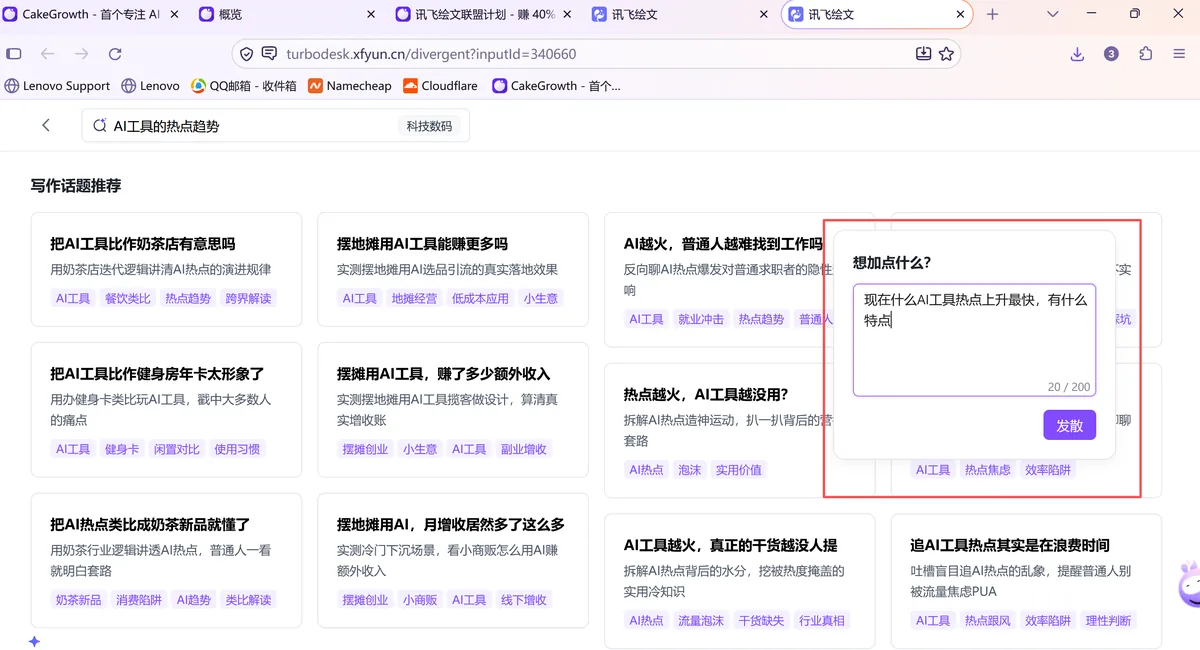Open the CakeGrowth bookmark
Screen dimensions: 1200x650
pos(556,86)
